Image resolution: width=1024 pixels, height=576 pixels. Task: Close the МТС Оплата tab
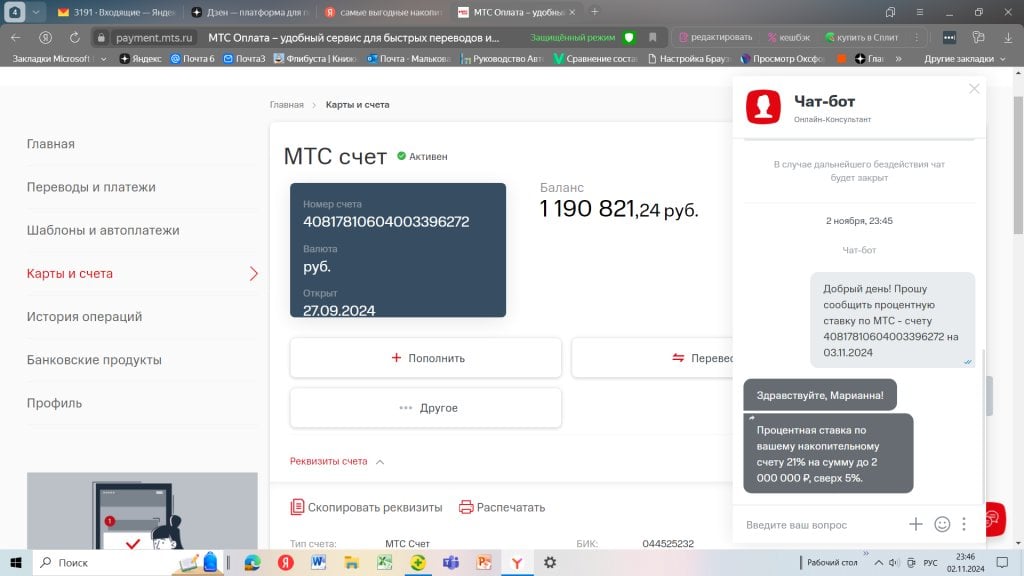[573, 12]
